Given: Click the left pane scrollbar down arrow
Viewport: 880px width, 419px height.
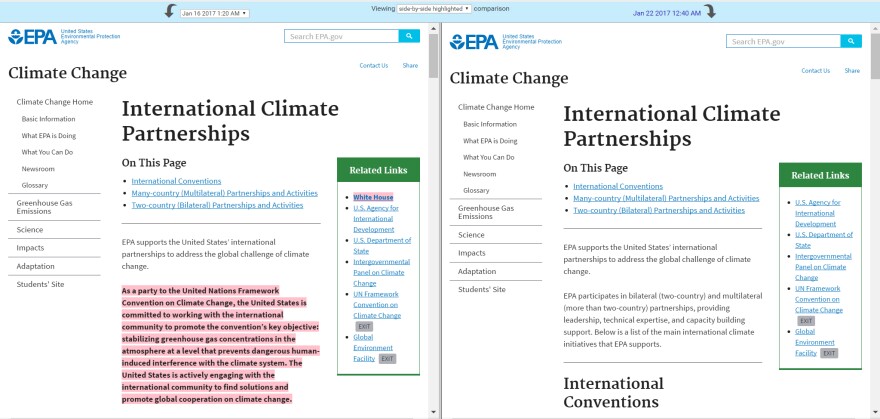Looking at the screenshot, I should [x=433, y=413].
